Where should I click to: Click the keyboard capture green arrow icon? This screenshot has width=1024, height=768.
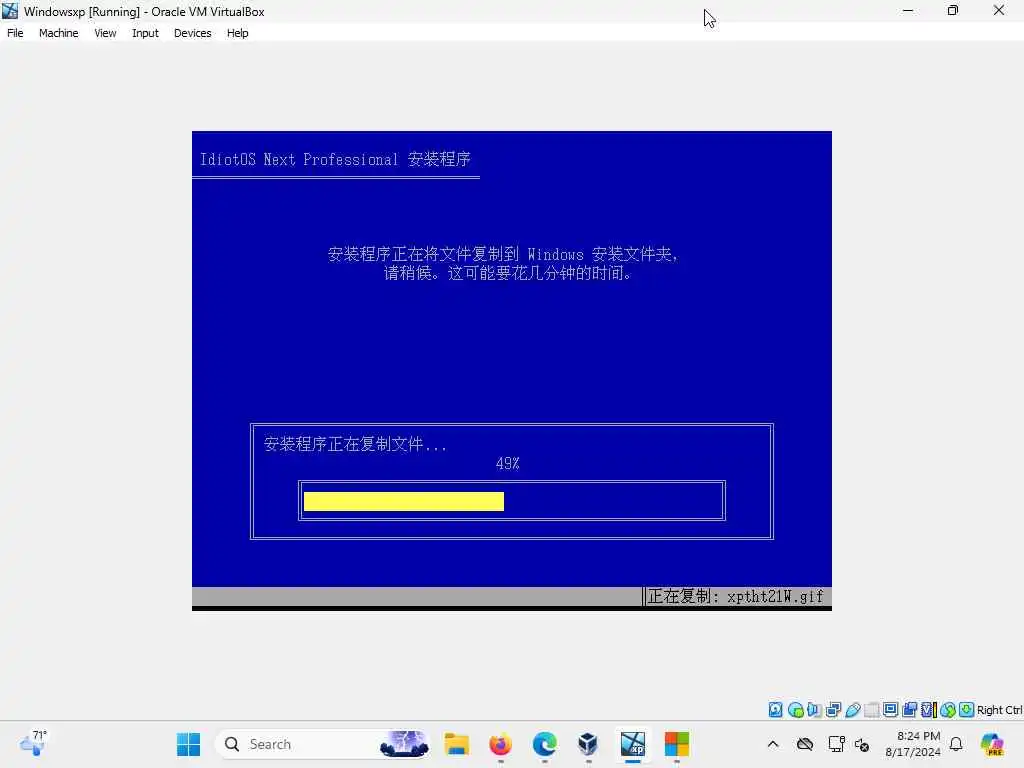[967, 710]
